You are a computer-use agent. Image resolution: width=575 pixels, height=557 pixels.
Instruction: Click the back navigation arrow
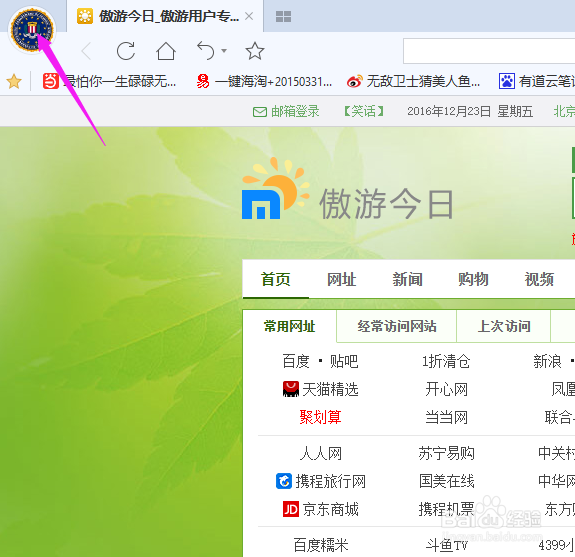87,51
